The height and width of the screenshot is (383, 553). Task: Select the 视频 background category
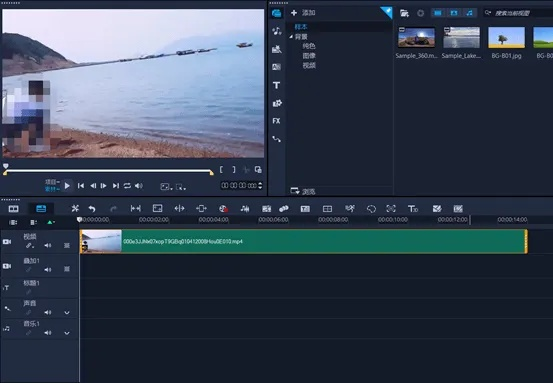tap(309, 65)
